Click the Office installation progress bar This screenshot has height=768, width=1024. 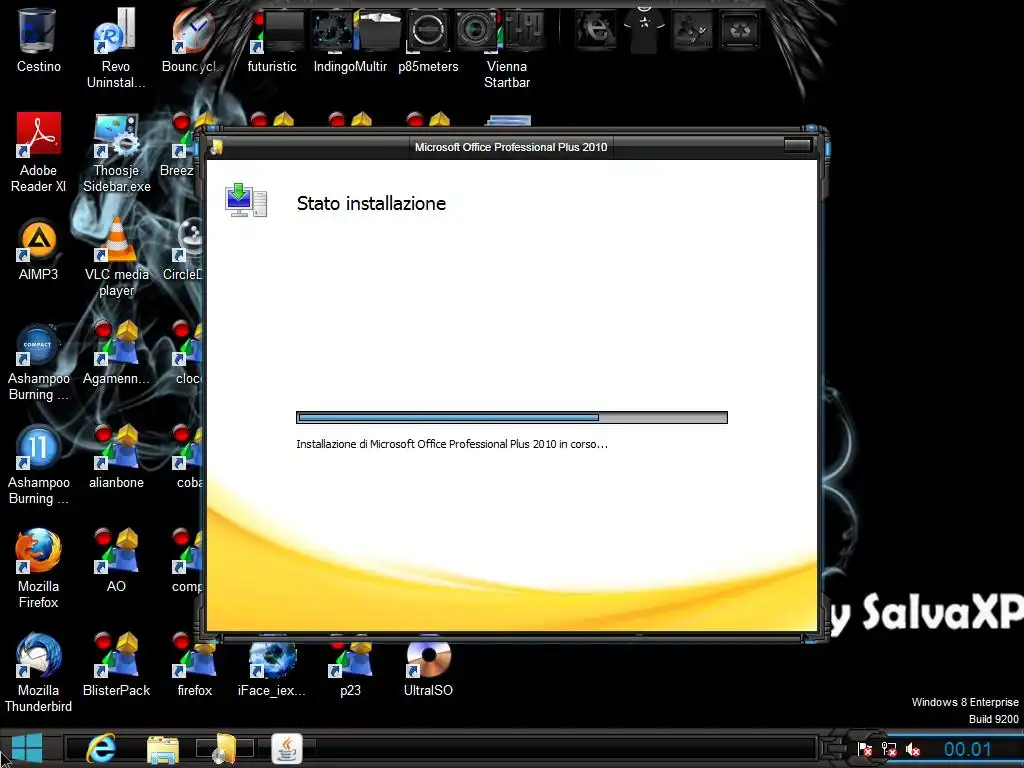[511, 417]
